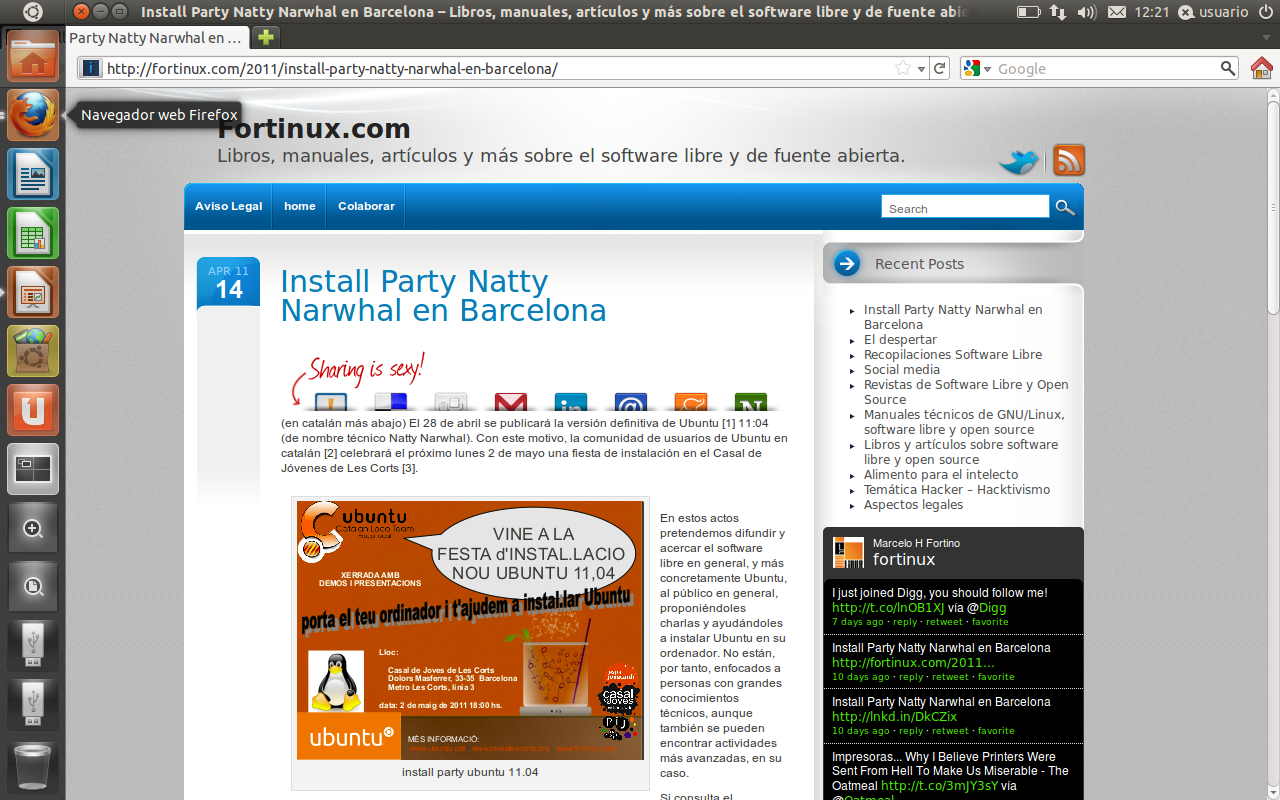This screenshot has height=800, width=1280.
Task: Click the site identity icon in URL bar
Action: pos(91,69)
